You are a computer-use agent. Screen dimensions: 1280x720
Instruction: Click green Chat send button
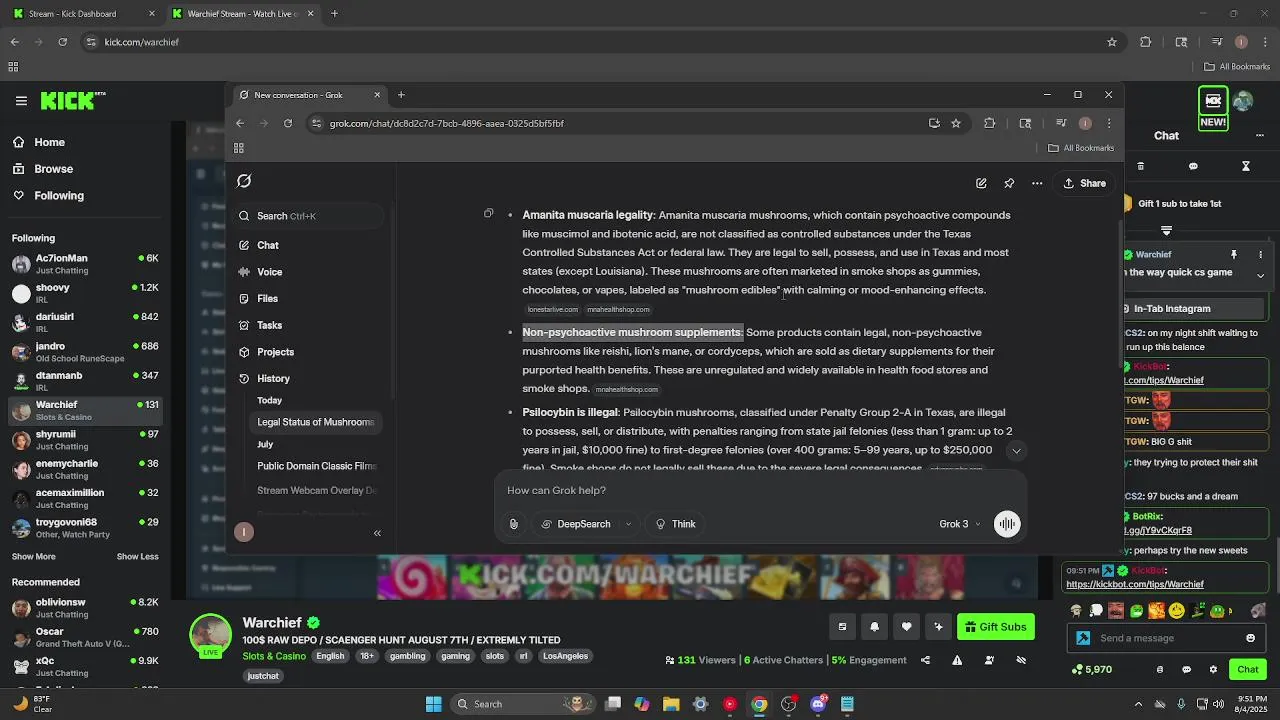[x=1248, y=670]
